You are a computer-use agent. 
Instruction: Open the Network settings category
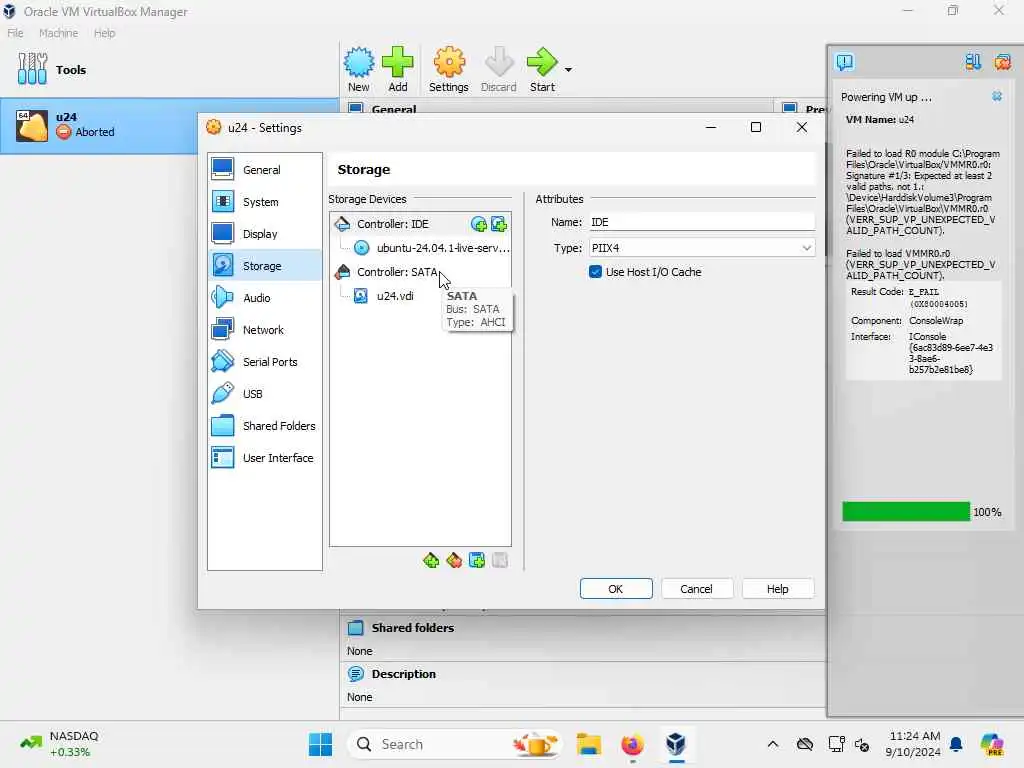tap(264, 330)
